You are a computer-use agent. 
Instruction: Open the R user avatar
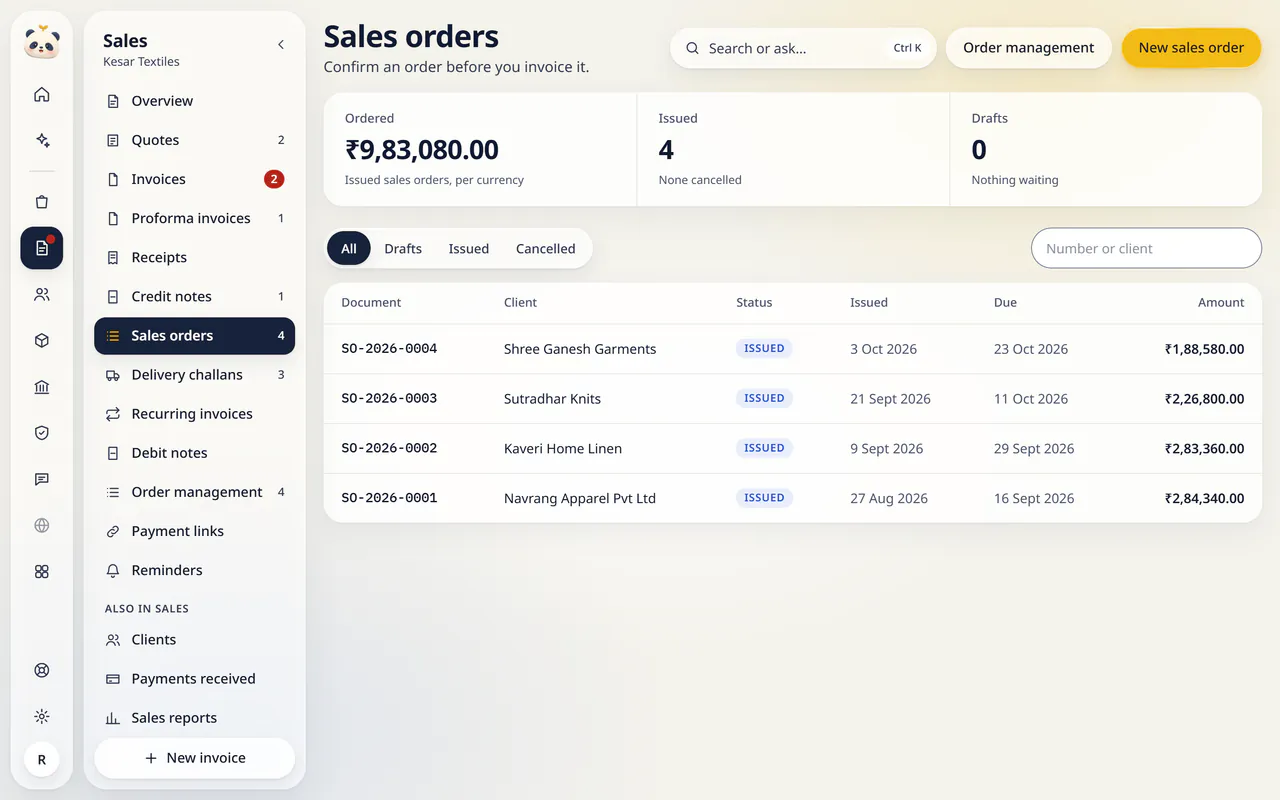[x=41, y=760]
